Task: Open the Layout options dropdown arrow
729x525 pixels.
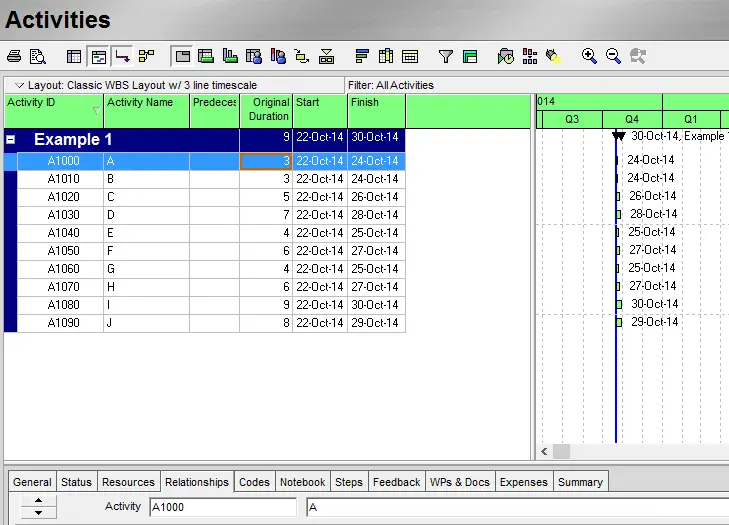Action: point(19,86)
